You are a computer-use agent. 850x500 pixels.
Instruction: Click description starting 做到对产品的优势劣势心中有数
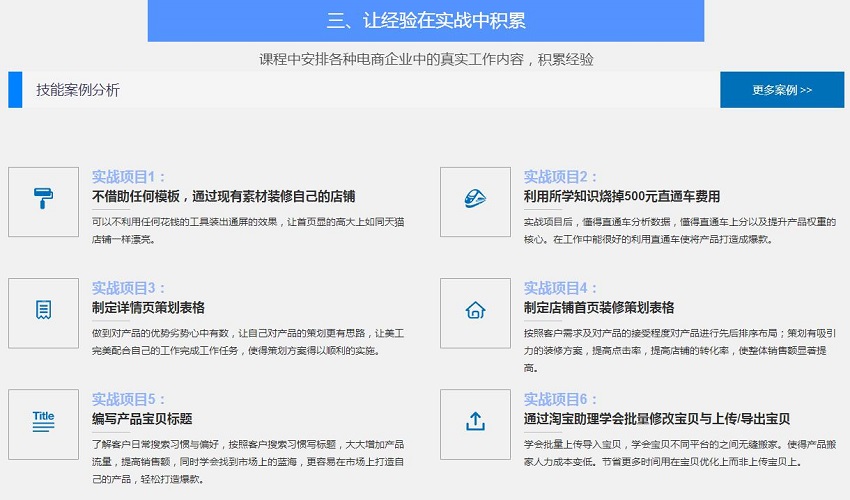click(x=248, y=342)
